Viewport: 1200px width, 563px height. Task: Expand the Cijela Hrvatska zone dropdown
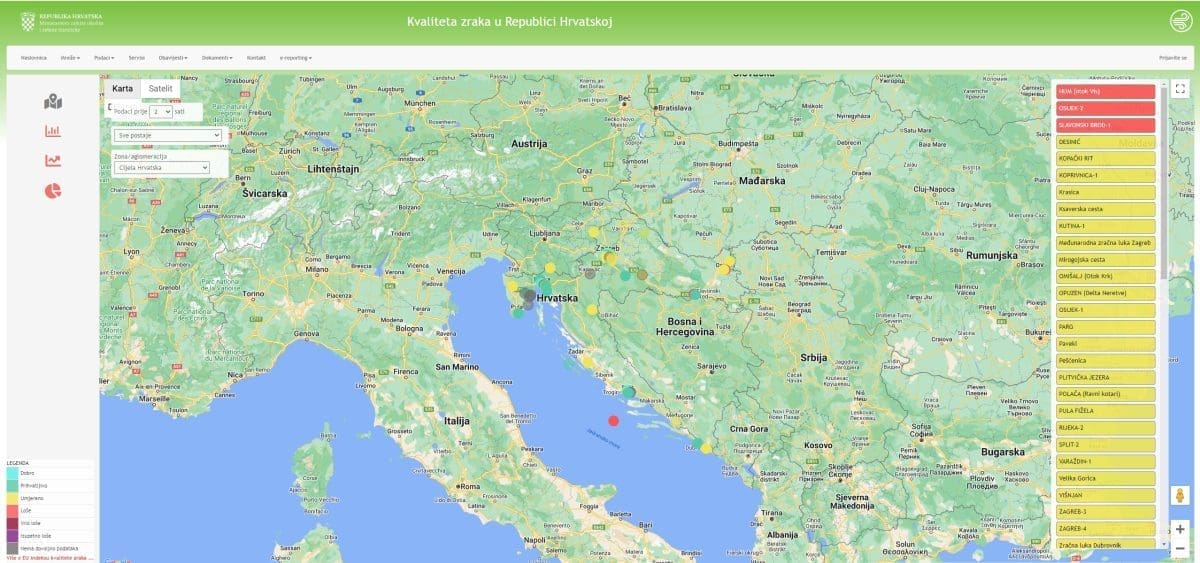[x=161, y=168]
